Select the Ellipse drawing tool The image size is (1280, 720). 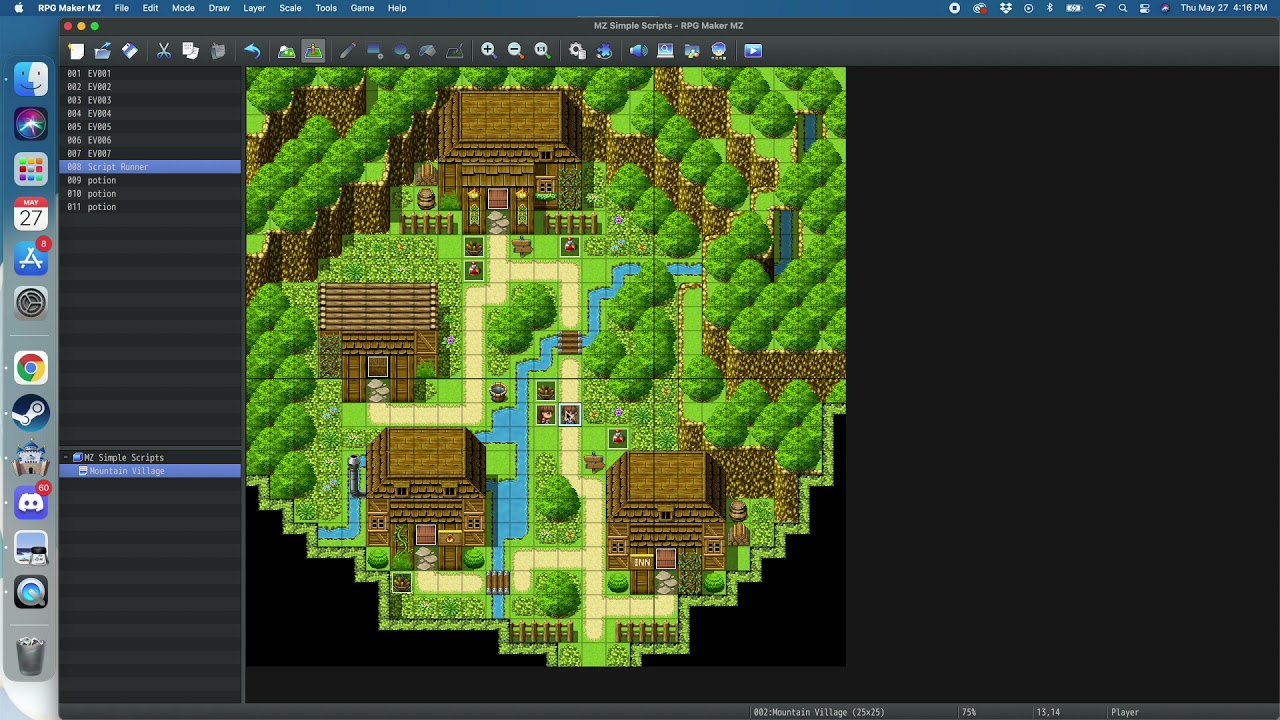pyautogui.click(x=401, y=51)
